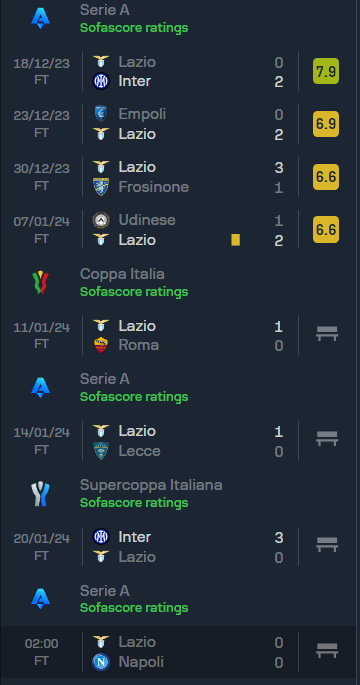Click the 6.6 rating badge for Udinese–Lazio
The width and height of the screenshot is (360, 685).
coord(326,230)
